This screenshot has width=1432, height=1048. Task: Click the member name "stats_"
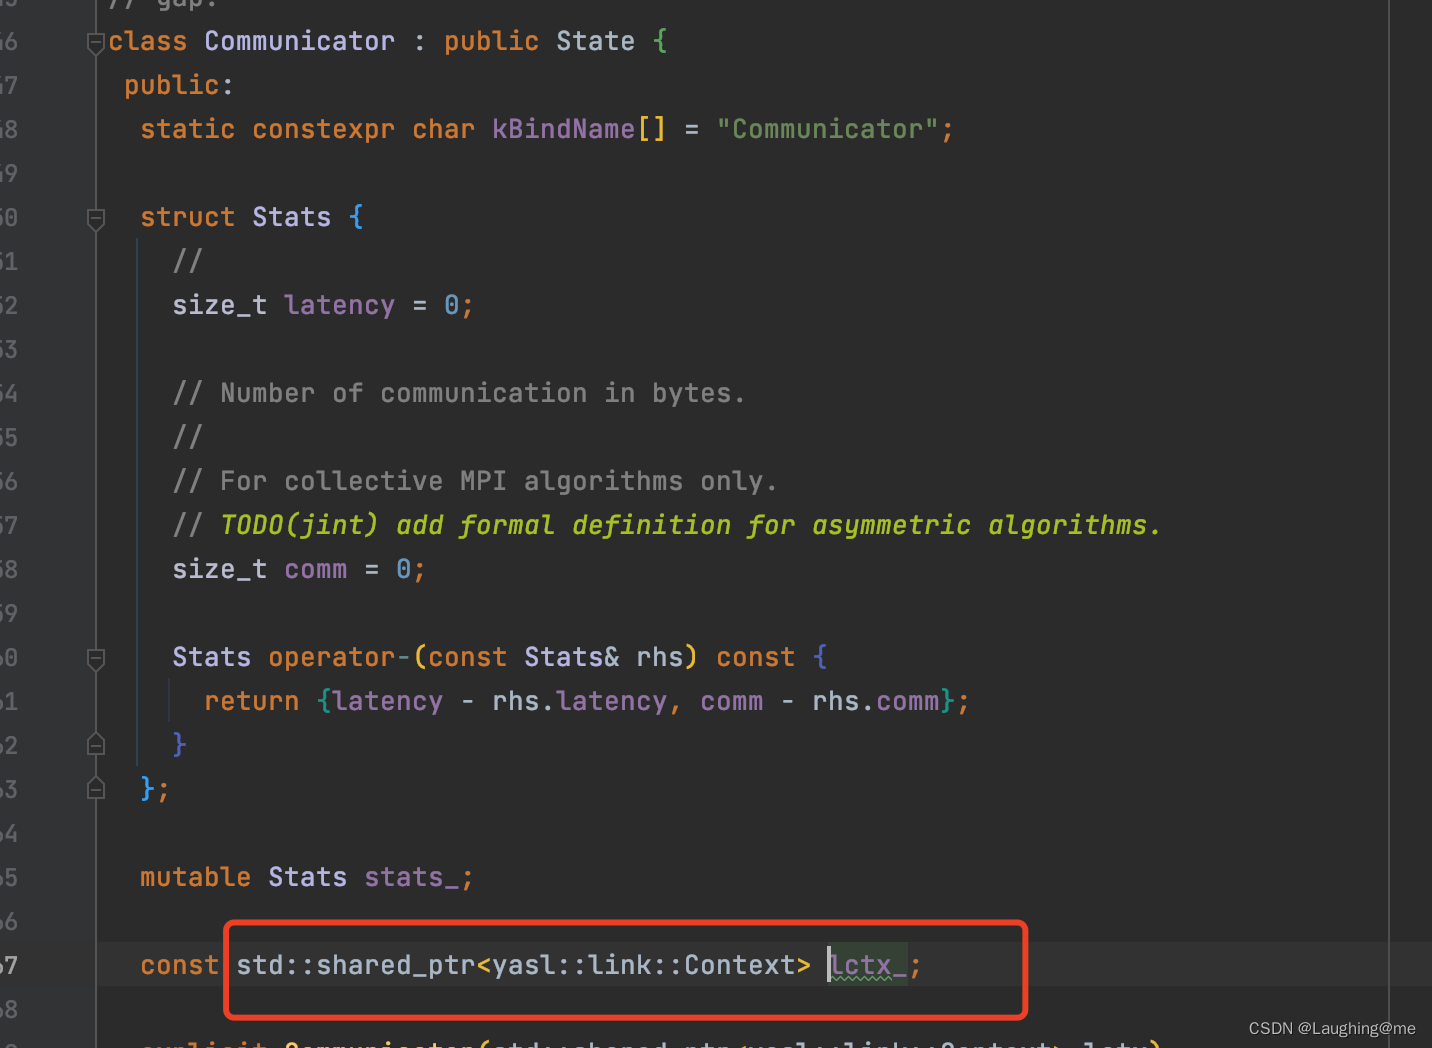[411, 877]
